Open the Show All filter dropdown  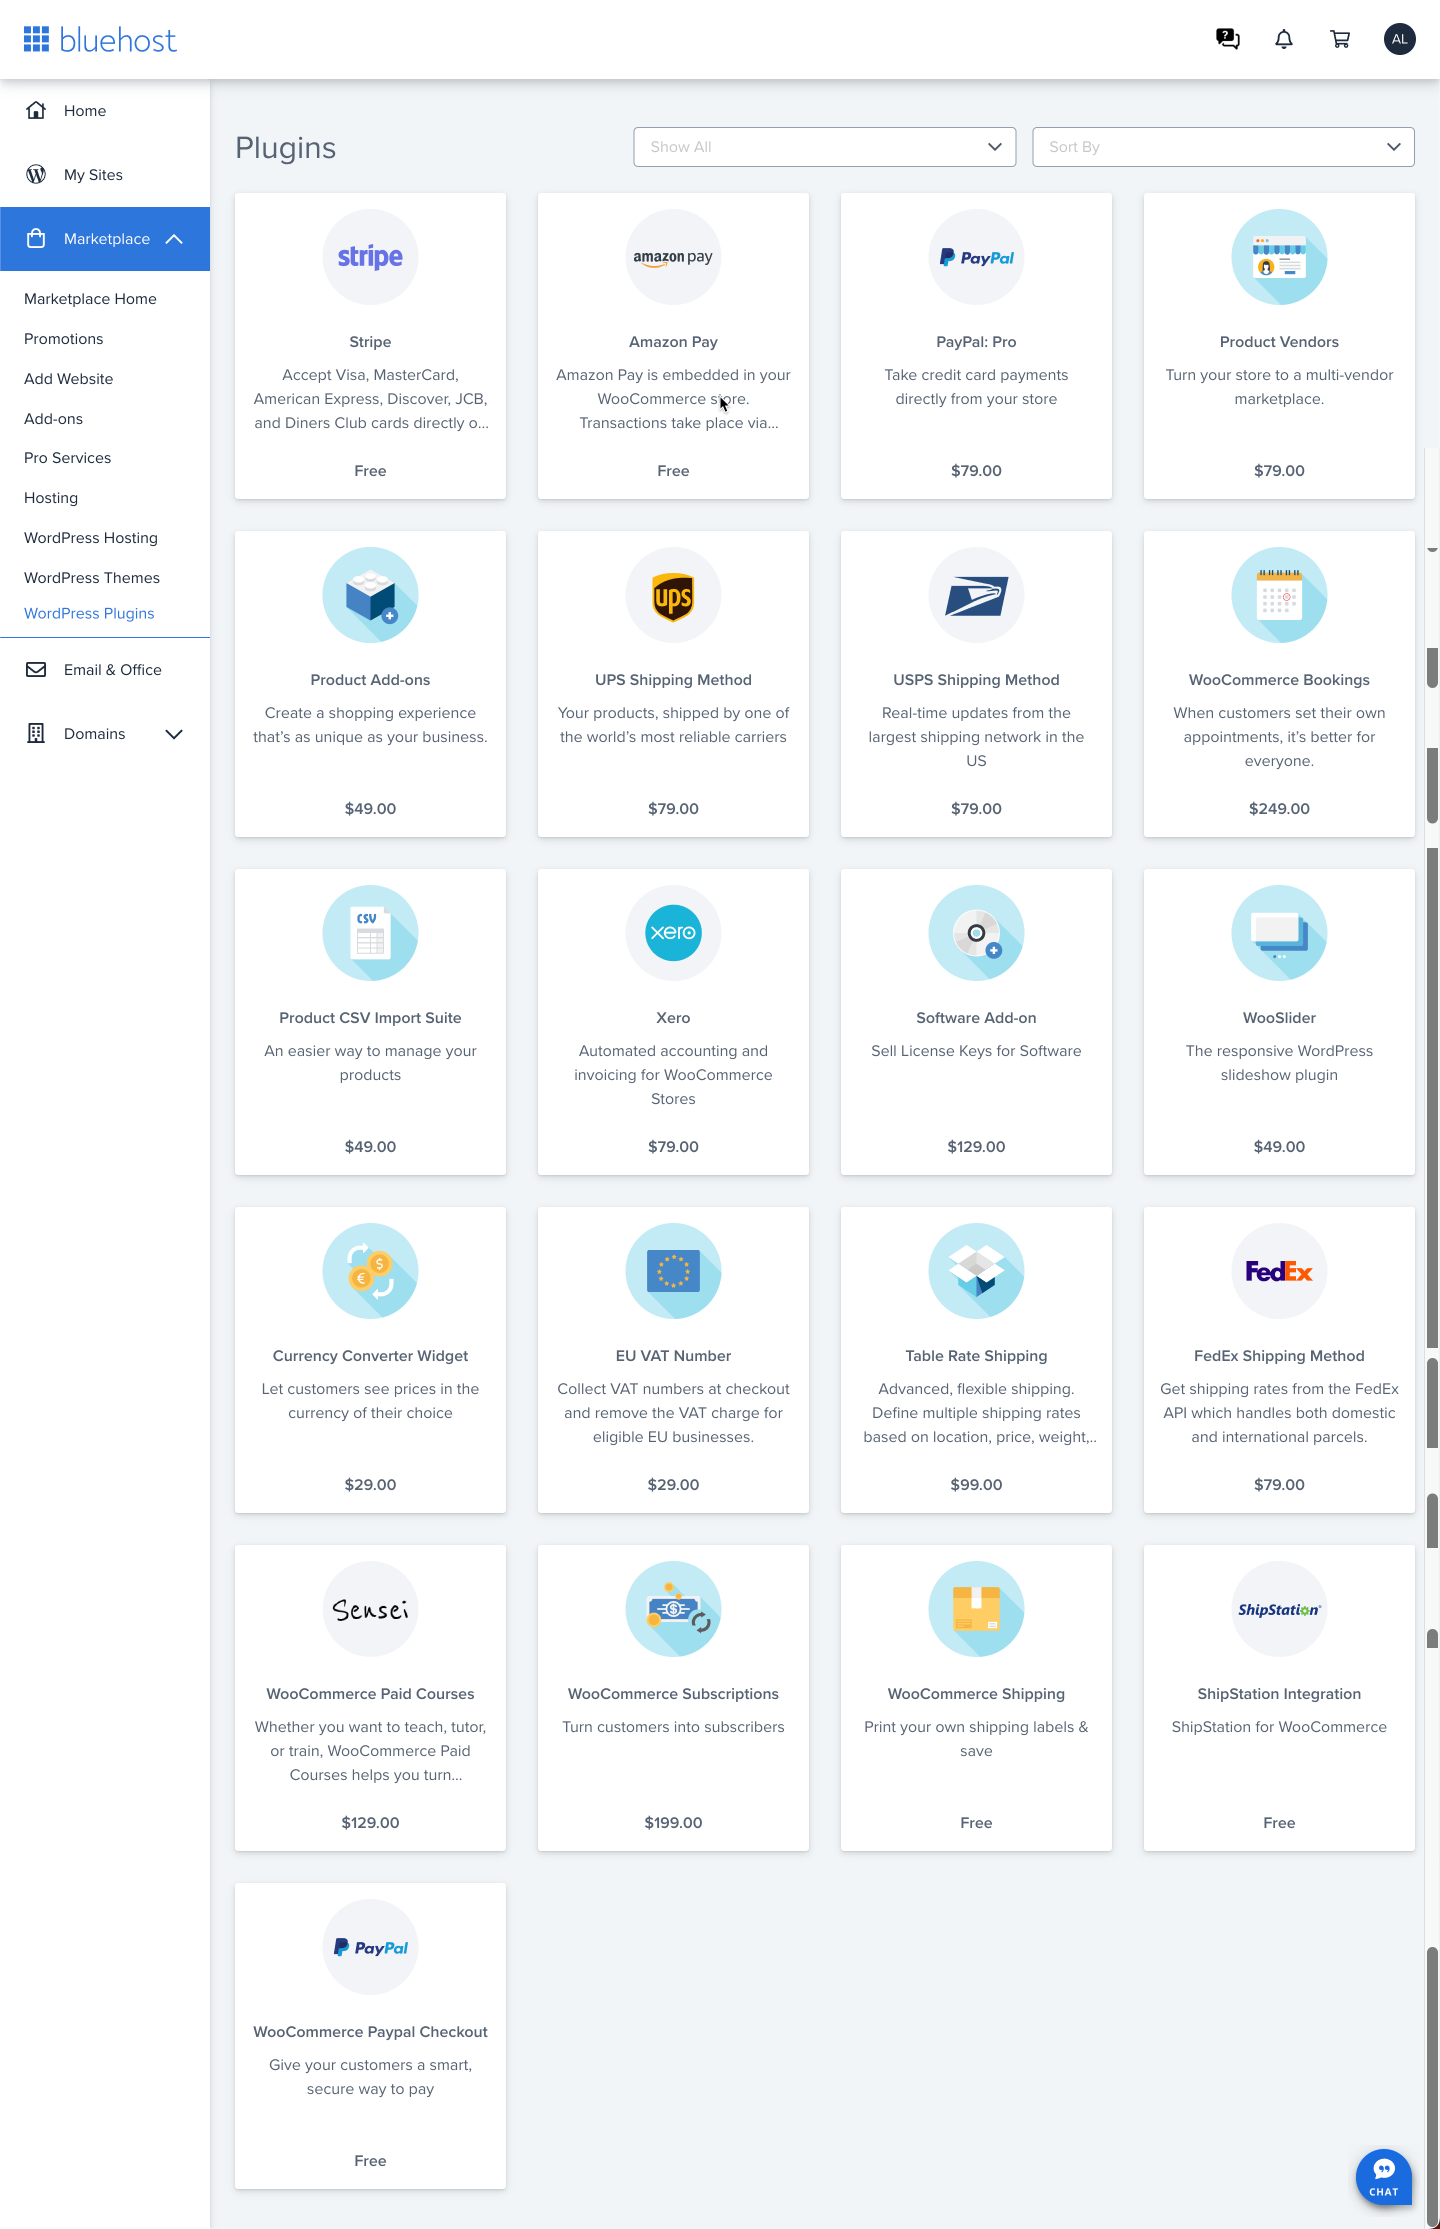coord(824,147)
